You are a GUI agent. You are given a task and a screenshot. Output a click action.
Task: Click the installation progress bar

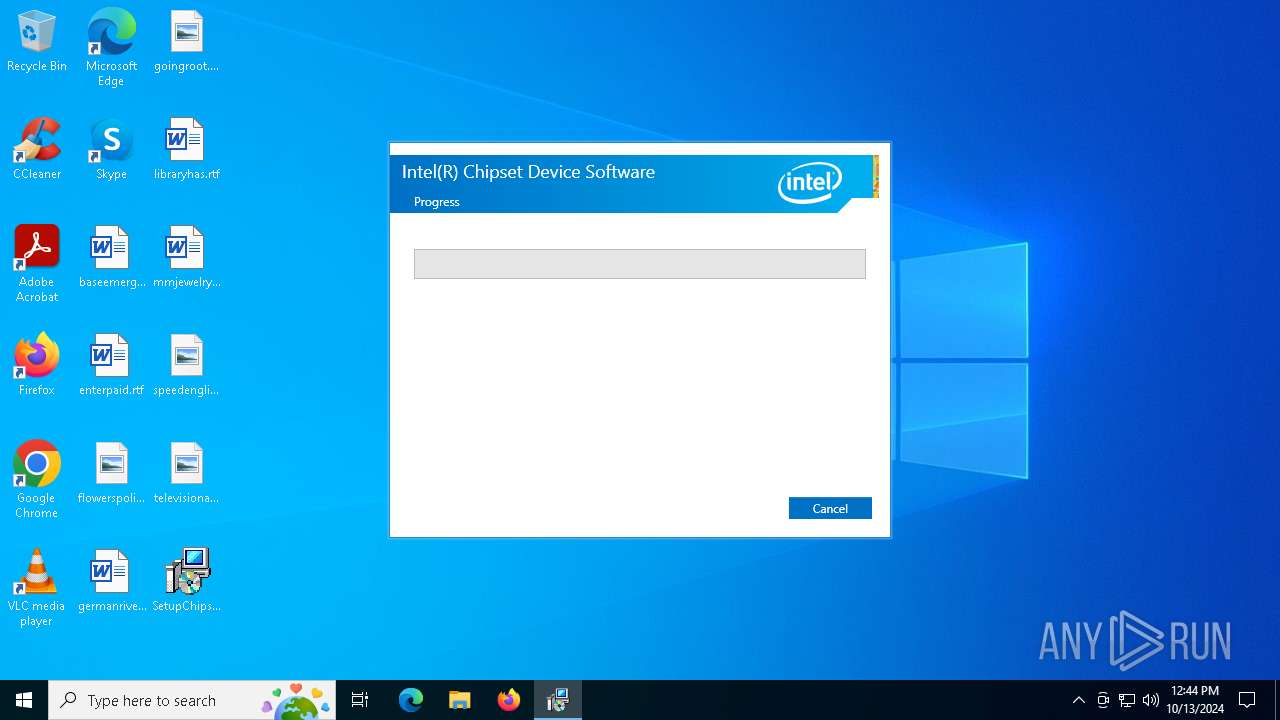tap(640, 264)
